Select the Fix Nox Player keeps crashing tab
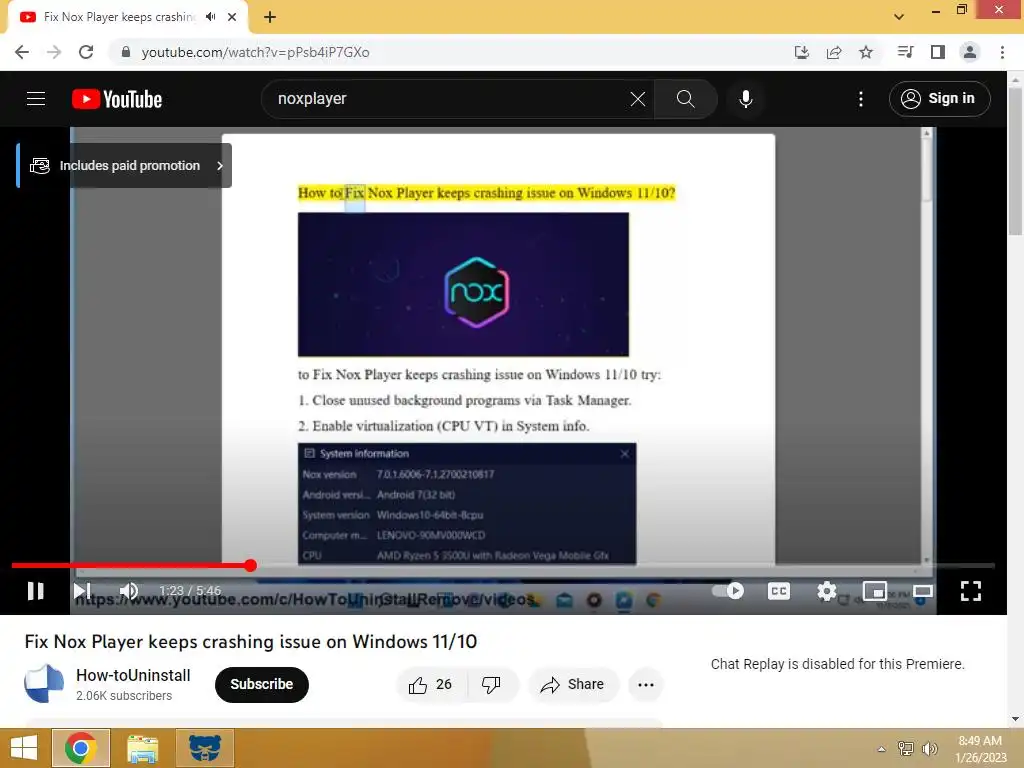Screen dimensions: 1024x768 119,17
